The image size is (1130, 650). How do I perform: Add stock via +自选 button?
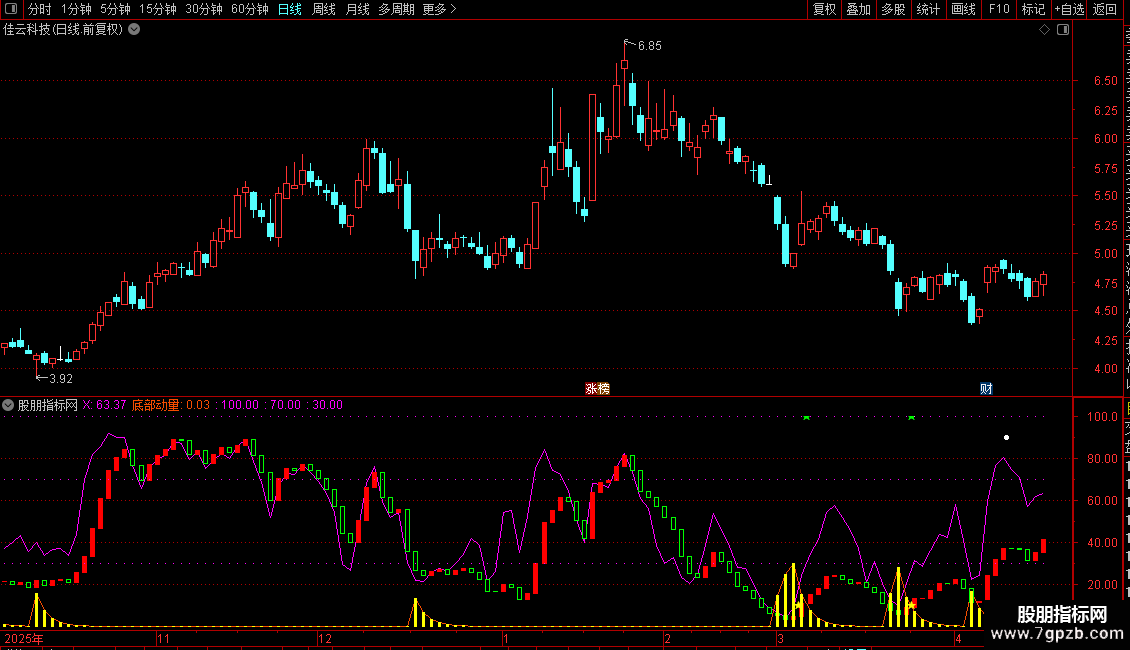coord(1069,9)
